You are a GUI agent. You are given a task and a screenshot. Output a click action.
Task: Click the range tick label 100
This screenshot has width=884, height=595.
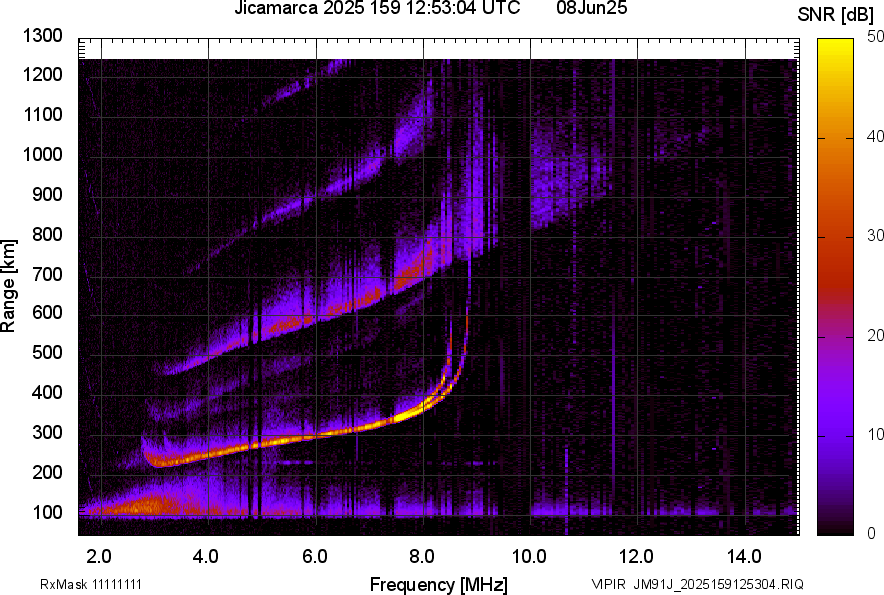point(47,512)
